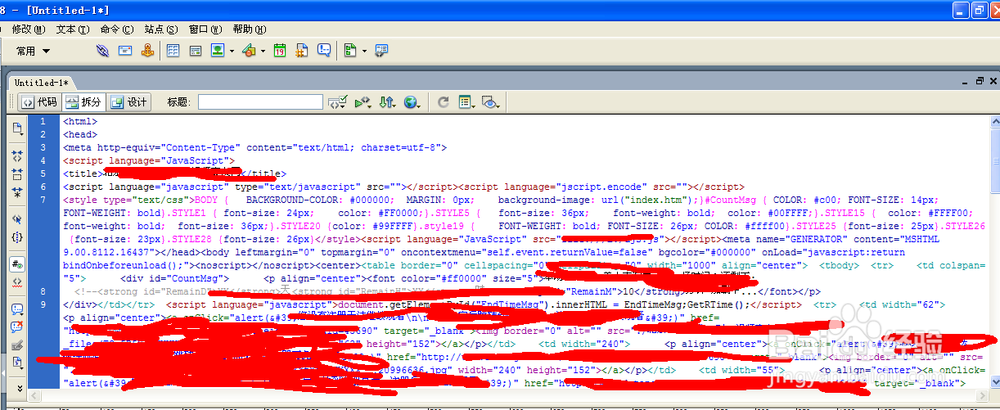Screen dimensions: 1000x410
Task: Insert an email link
Action: [125, 50]
